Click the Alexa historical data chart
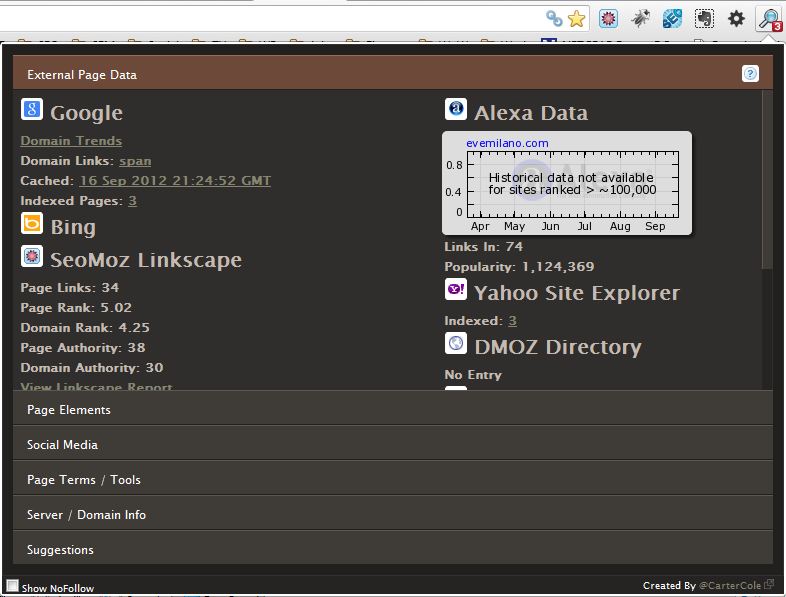This screenshot has width=786, height=597. click(x=567, y=183)
